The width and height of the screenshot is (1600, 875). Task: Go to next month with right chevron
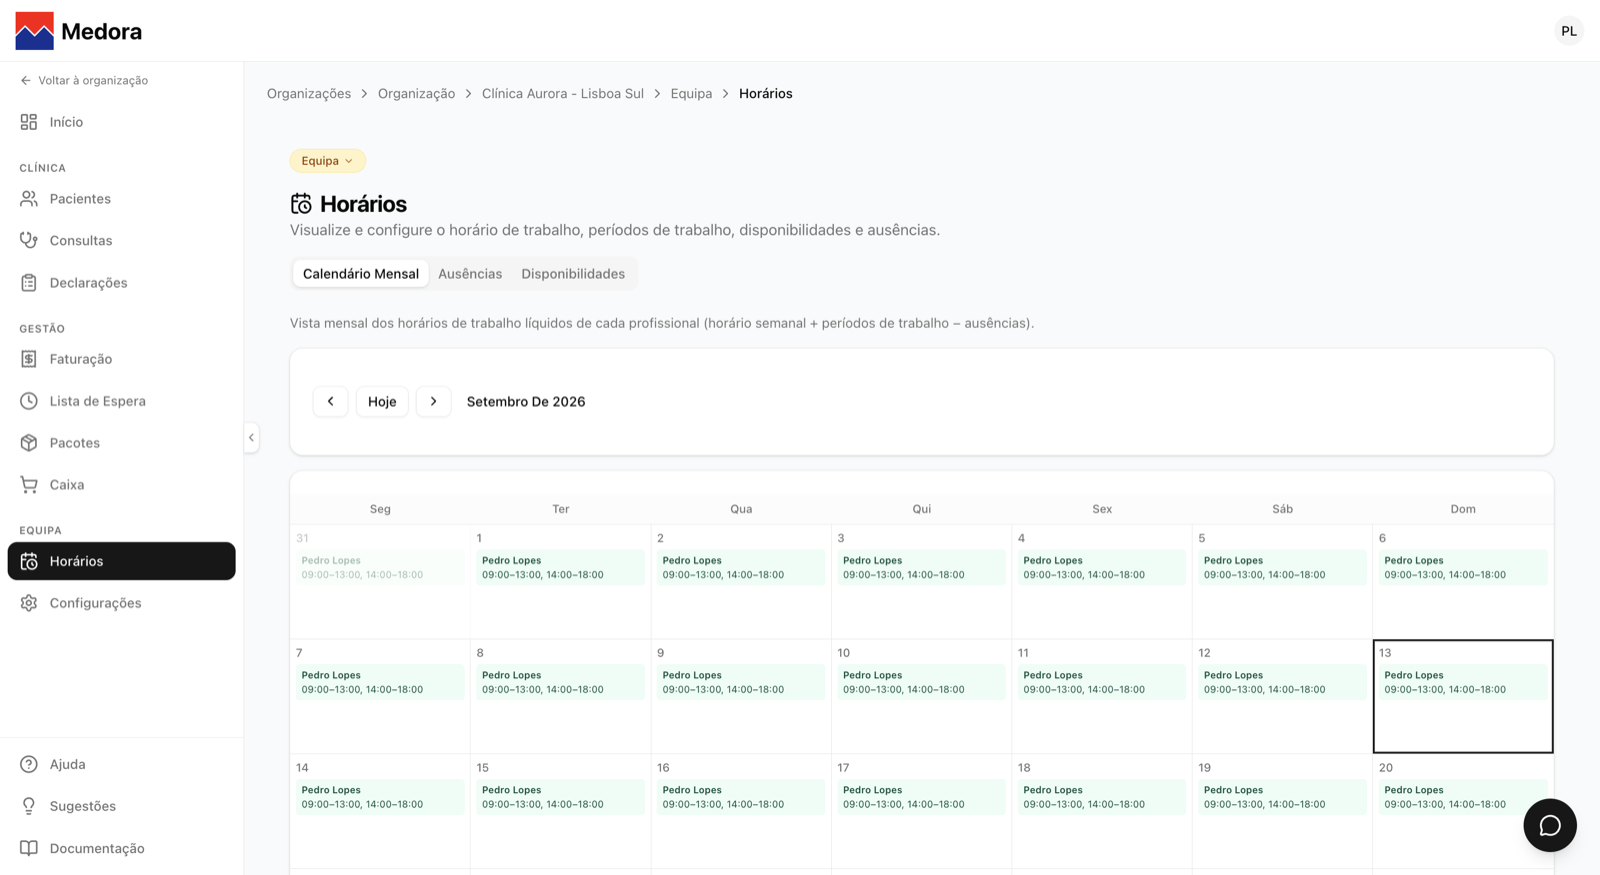433,401
